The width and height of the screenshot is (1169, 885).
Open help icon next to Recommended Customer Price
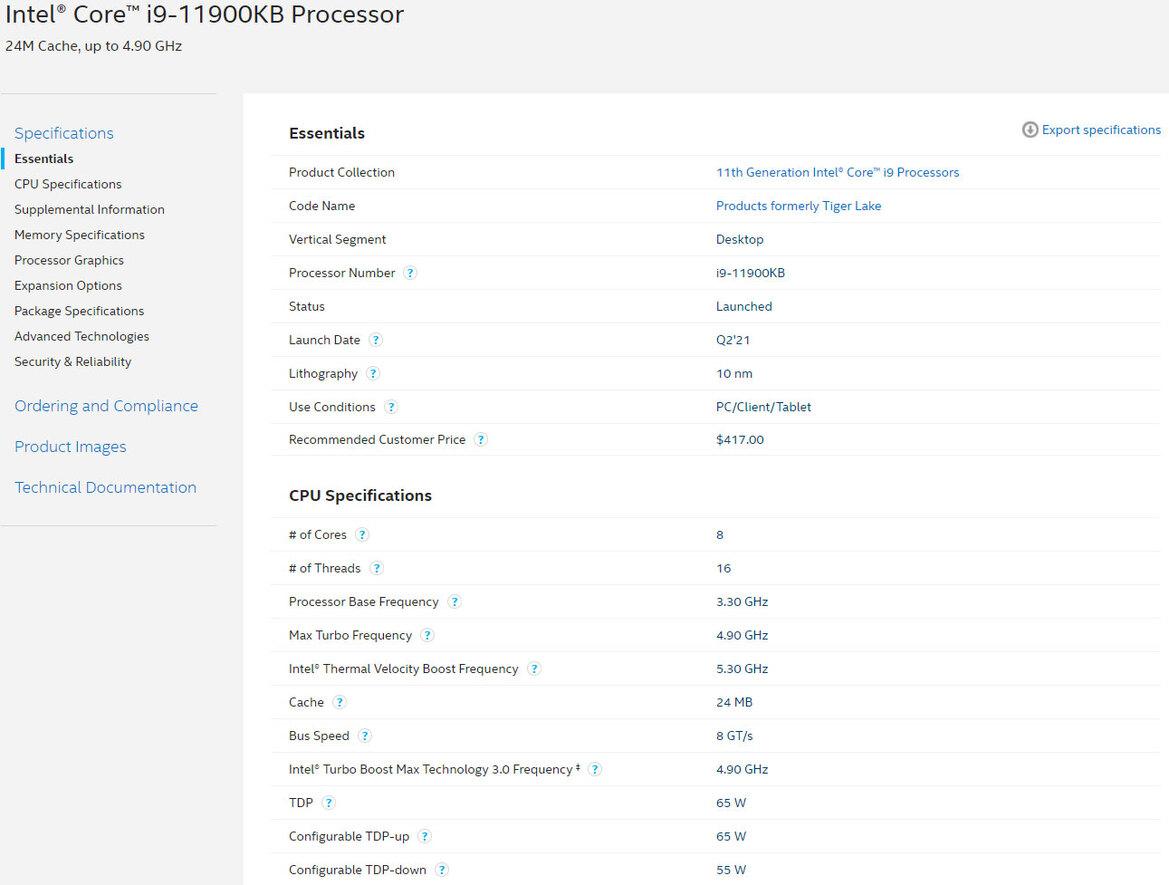(x=481, y=440)
